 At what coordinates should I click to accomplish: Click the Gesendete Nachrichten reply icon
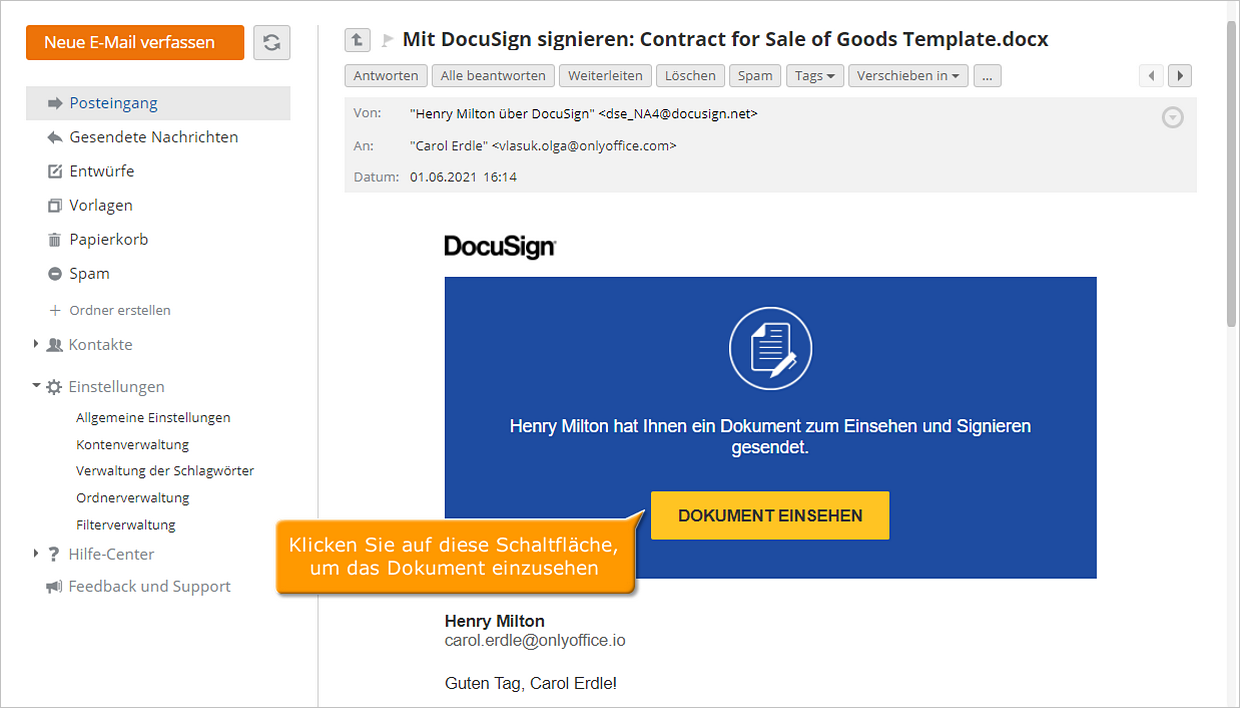pos(55,137)
